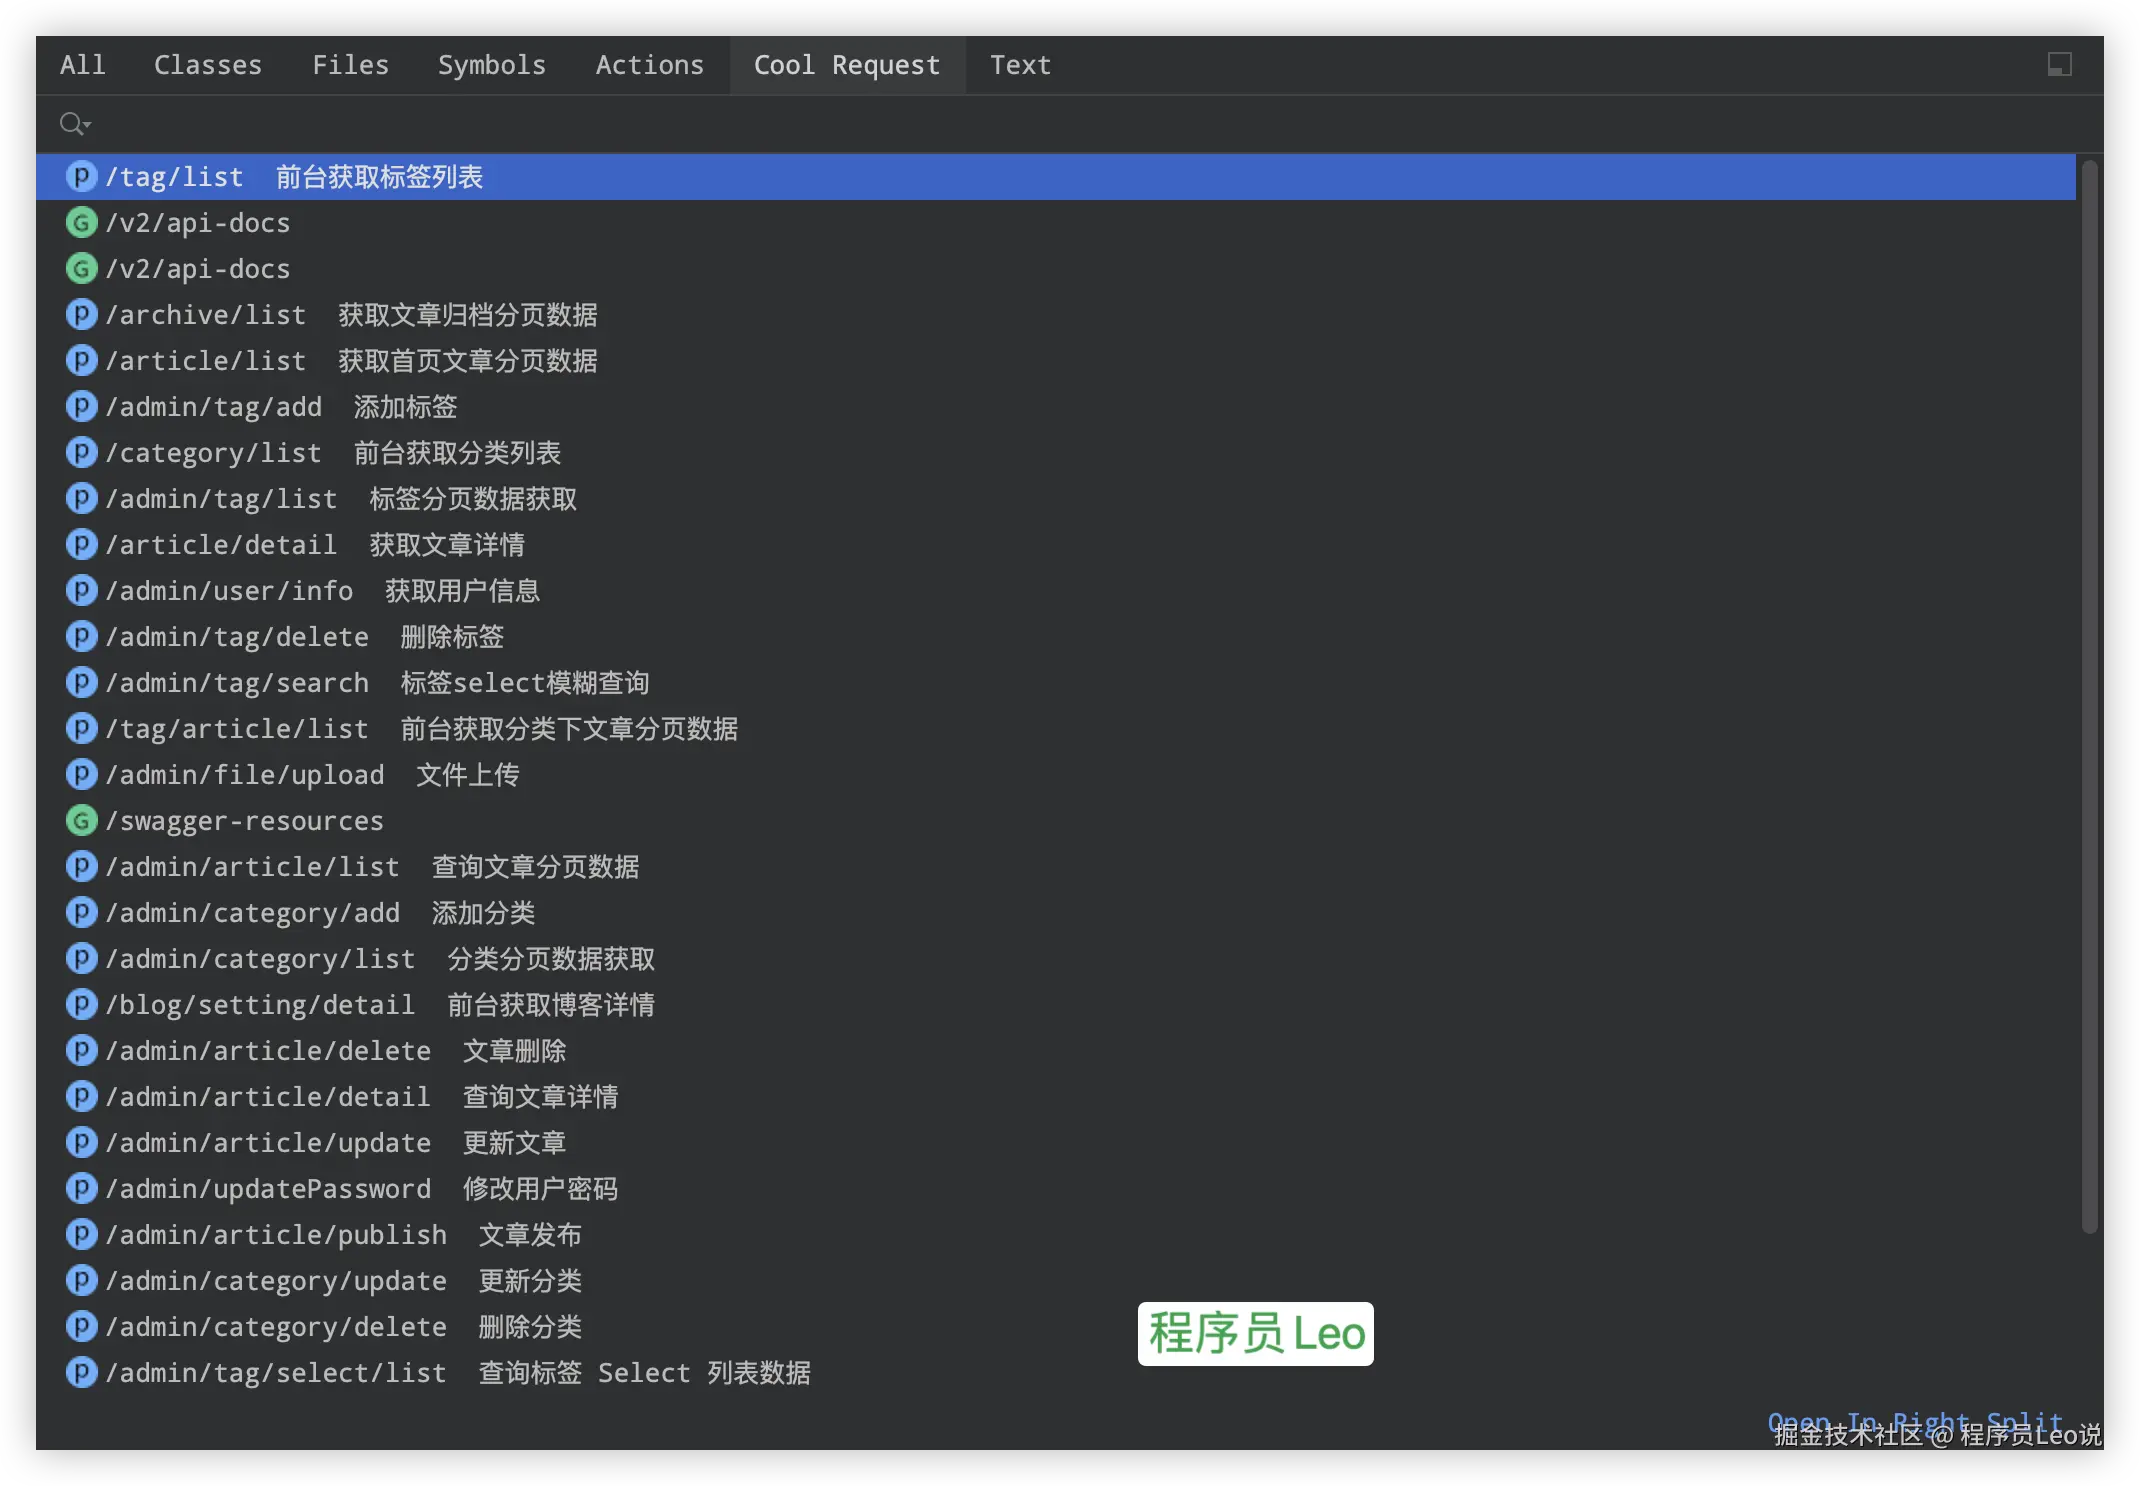Switch to the Classes tab
Image resolution: width=2140 pixels, height=1486 pixels.
click(208, 64)
